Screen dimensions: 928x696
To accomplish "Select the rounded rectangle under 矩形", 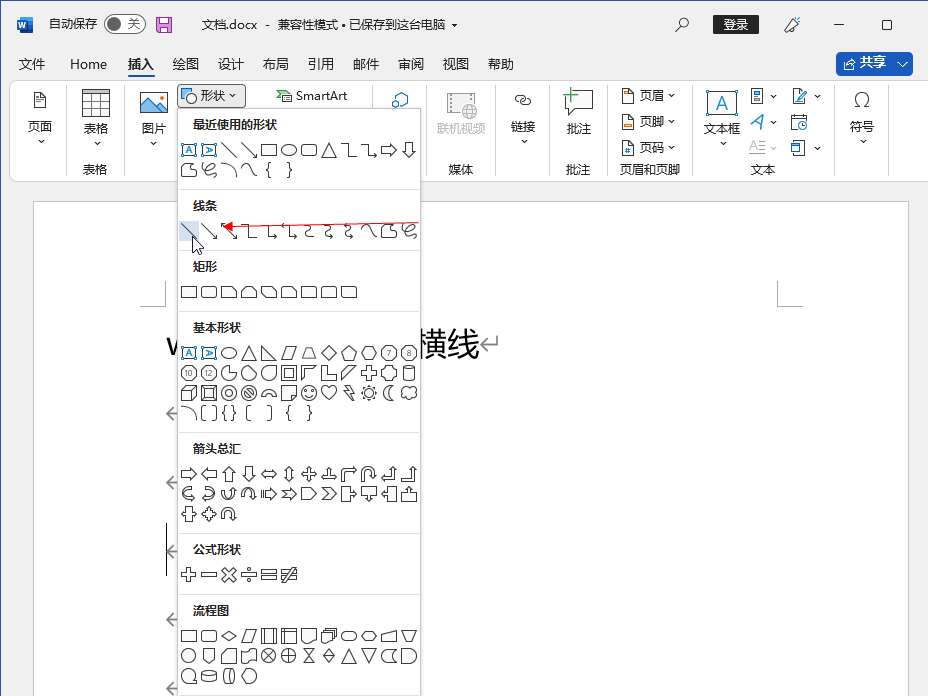I will pos(209,292).
